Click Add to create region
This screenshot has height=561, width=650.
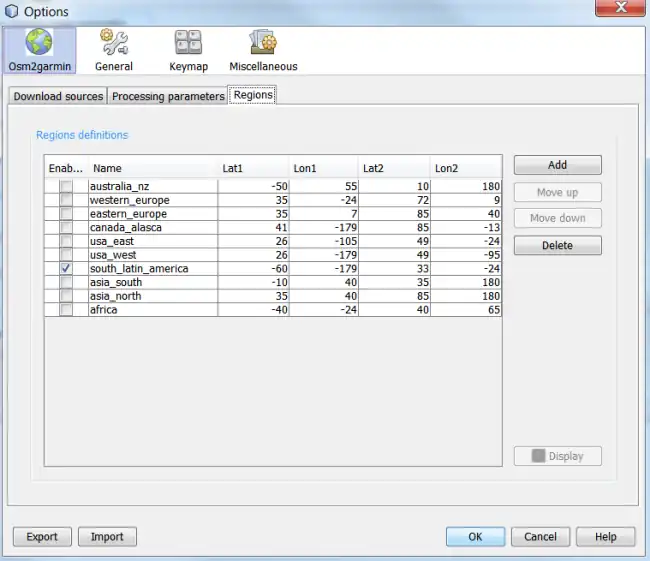pyautogui.click(x=557, y=165)
